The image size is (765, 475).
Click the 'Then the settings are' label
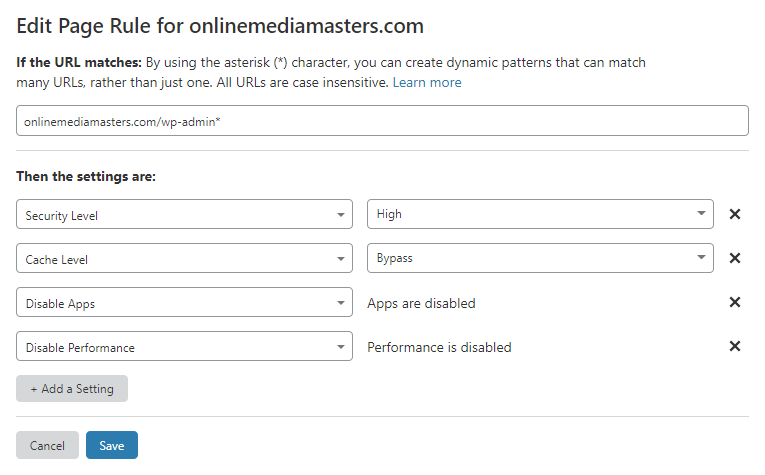tap(86, 176)
